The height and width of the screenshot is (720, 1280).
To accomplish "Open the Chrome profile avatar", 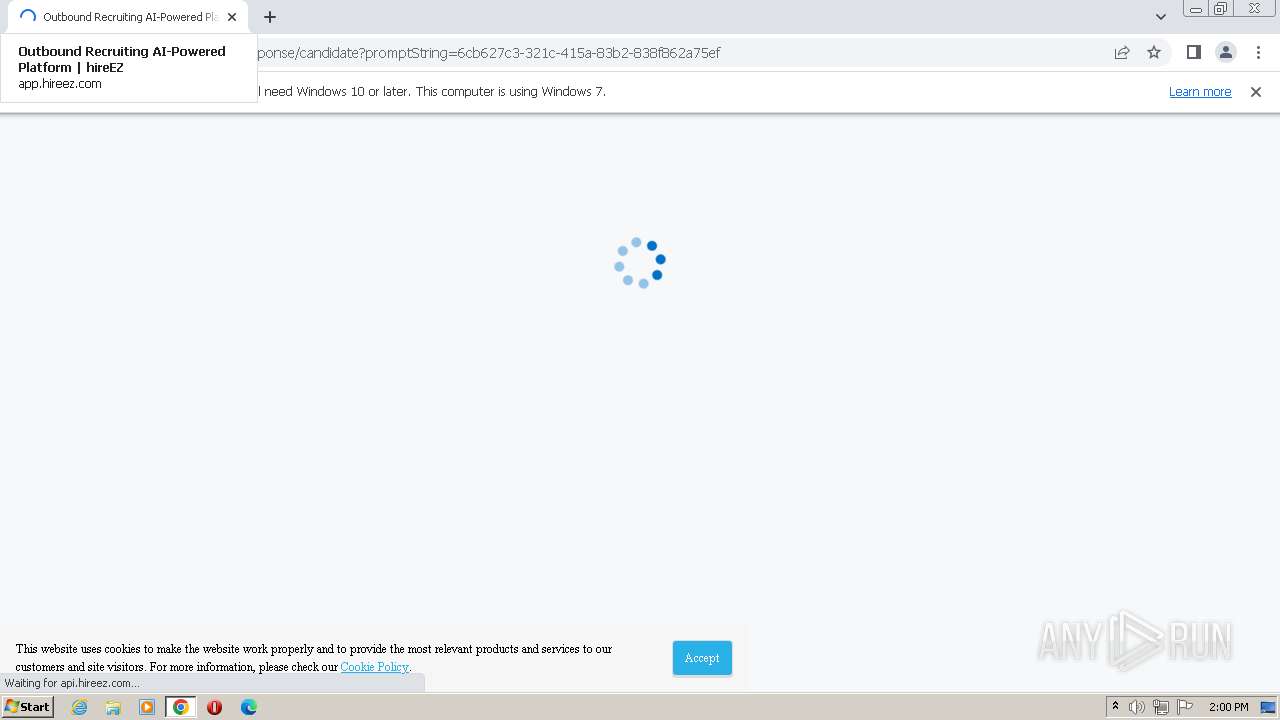I will pos(1226,53).
